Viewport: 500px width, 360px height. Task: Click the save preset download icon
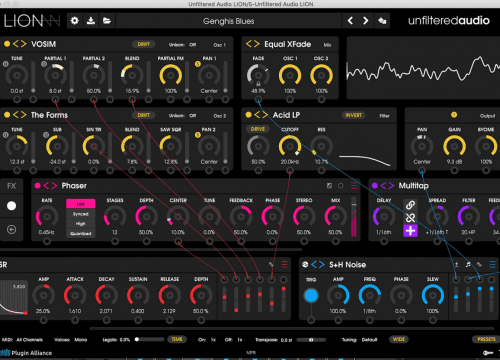[x=91, y=21]
